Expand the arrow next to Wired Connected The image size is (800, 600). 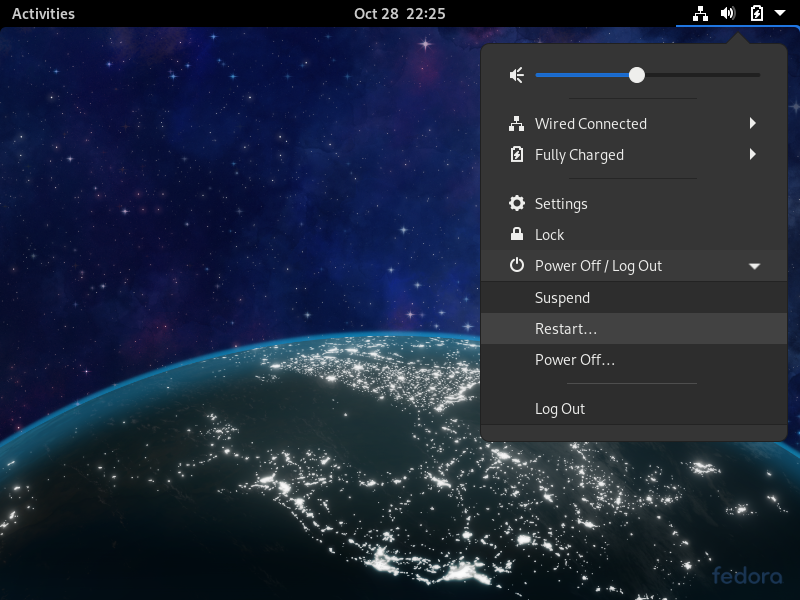tap(753, 123)
